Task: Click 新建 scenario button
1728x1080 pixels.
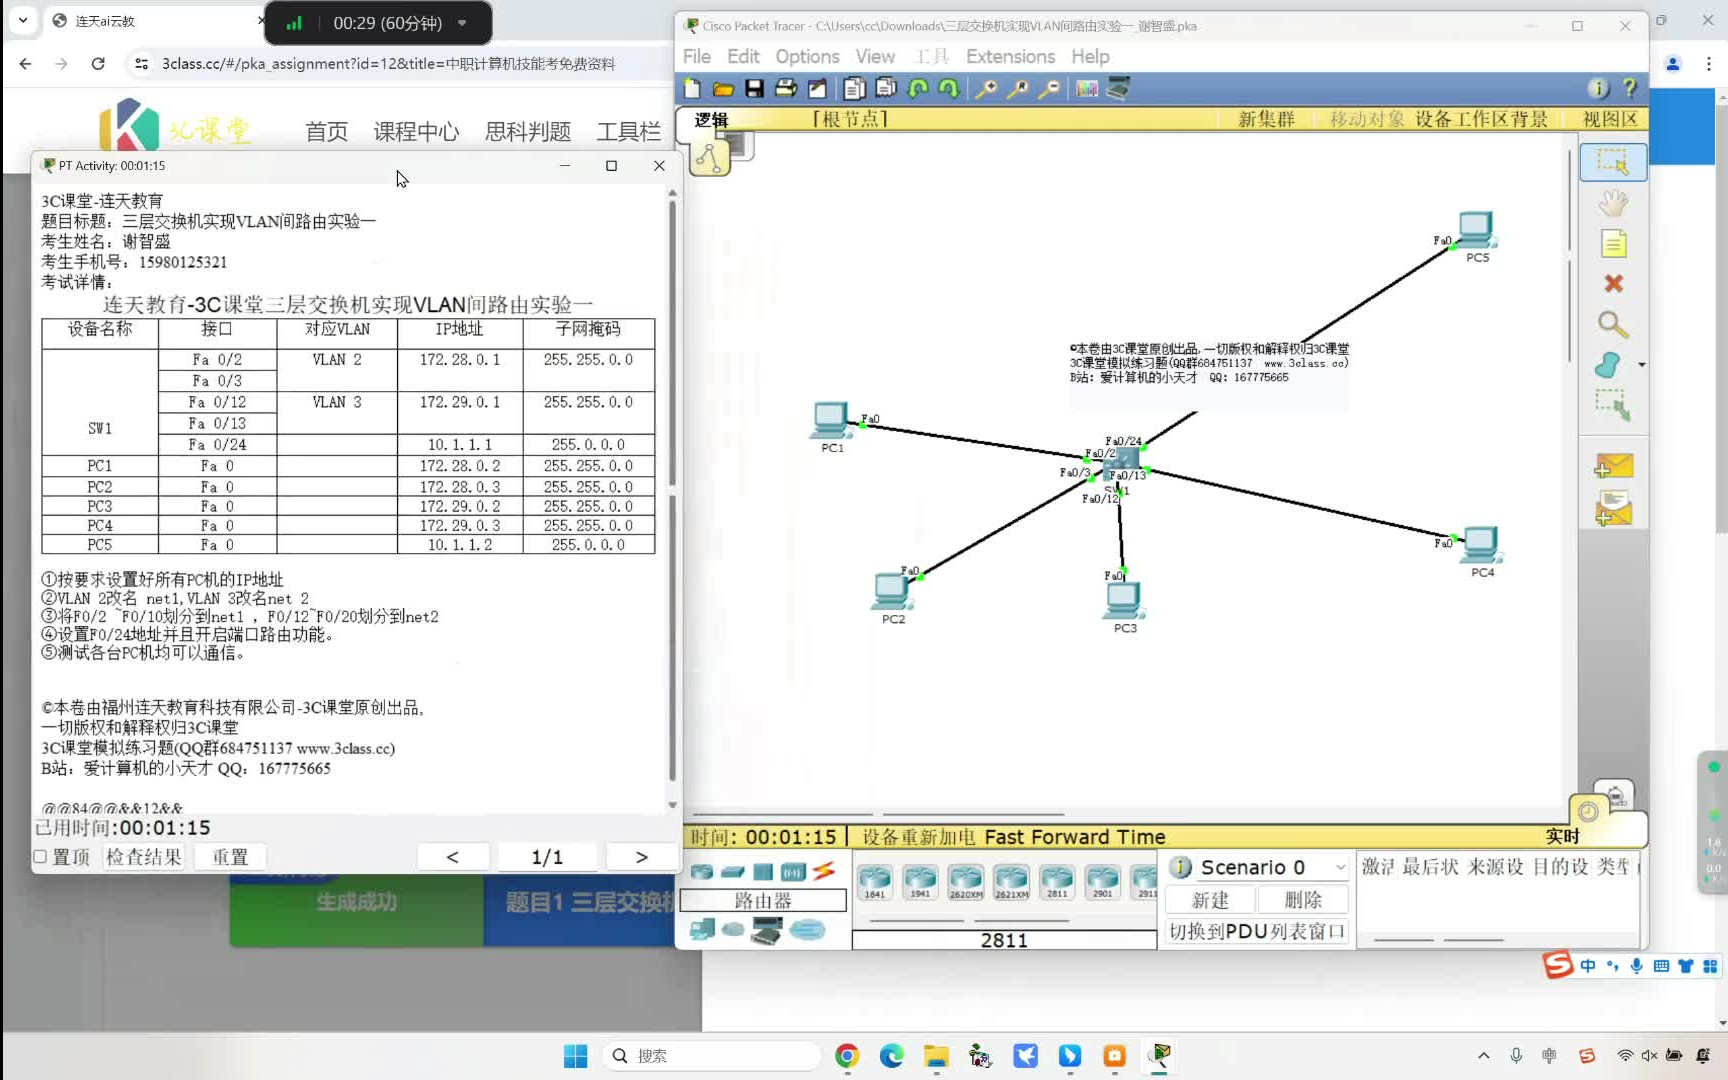Action: pos(1210,900)
